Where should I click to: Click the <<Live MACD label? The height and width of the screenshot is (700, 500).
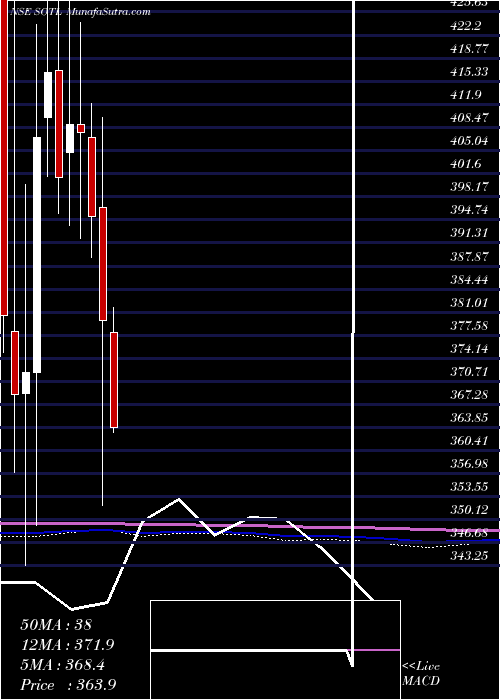coord(421,674)
